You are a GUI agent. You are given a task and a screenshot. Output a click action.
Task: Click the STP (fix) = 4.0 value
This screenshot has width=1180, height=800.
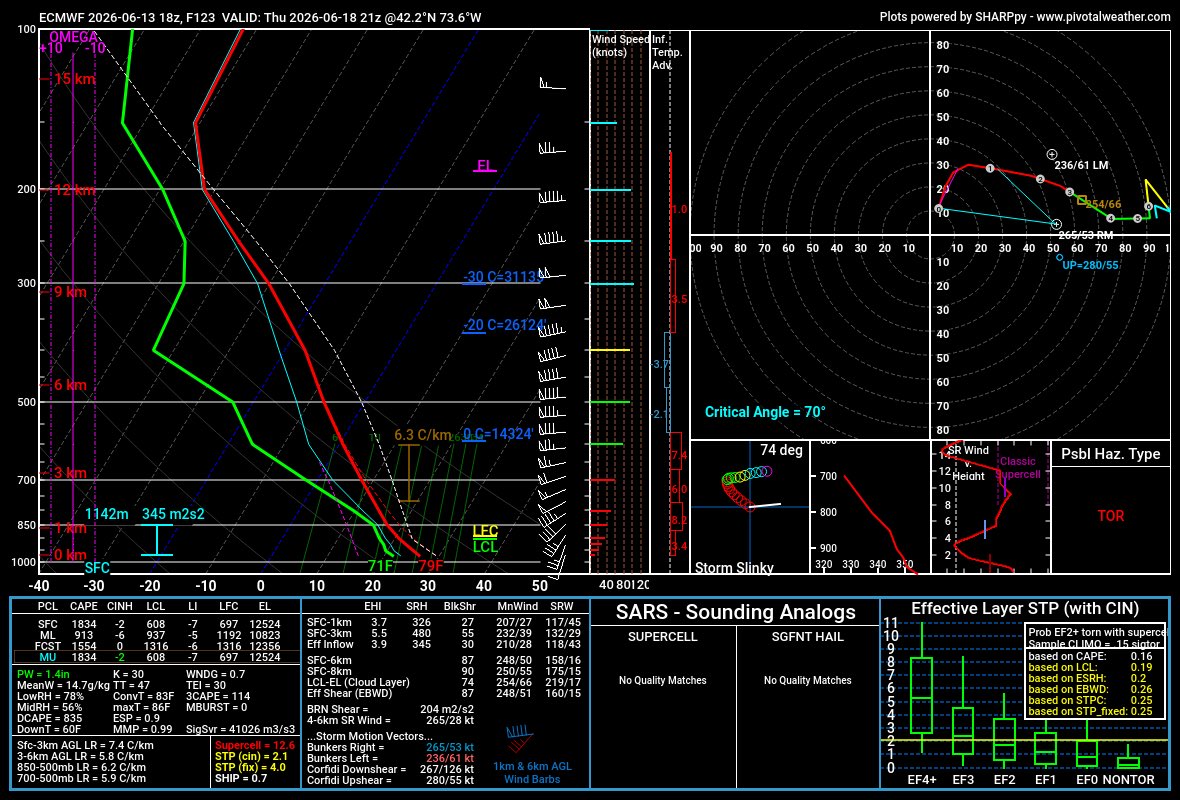pyautogui.click(x=251, y=767)
